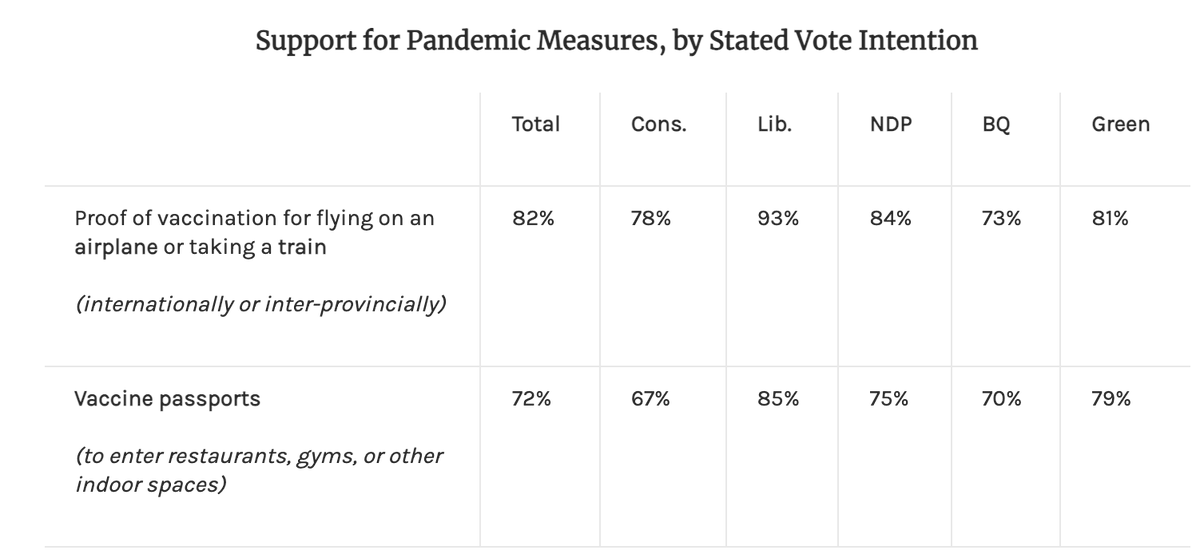This screenshot has width=1200, height=554.
Task: Click the proof of vaccination row label
Action: tap(255, 232)
